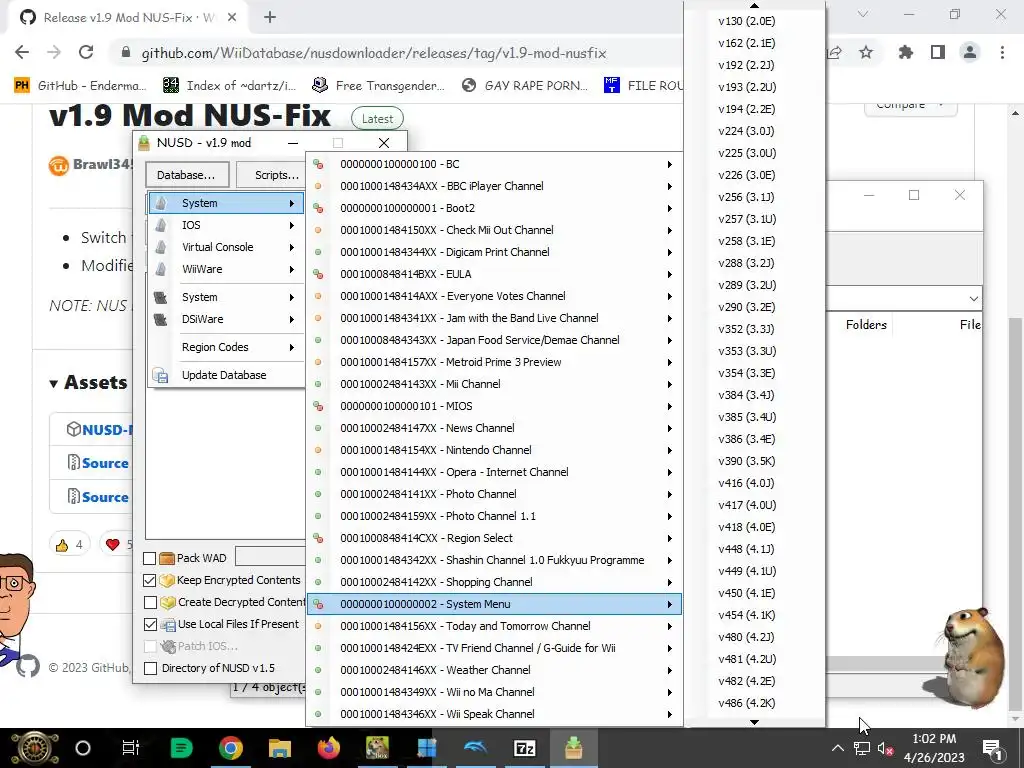Expand Boot2 title submenu
This screenshot has width=1024, height=768.
coord(494,208)
